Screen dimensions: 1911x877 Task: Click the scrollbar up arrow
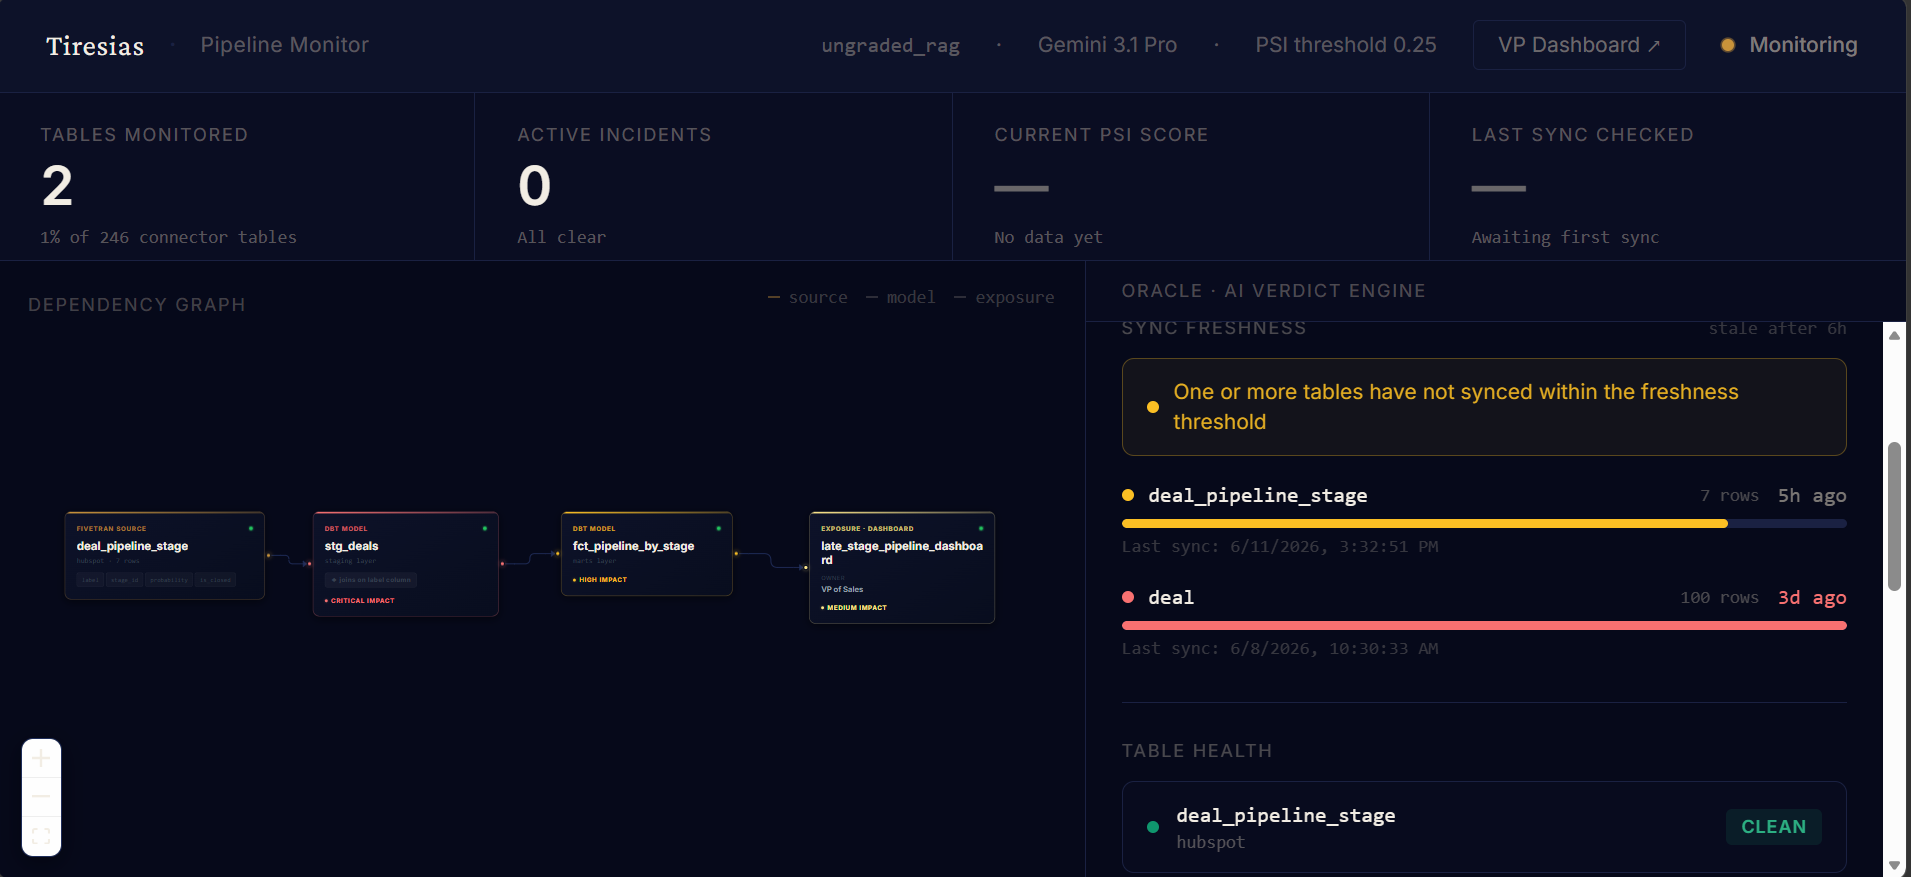[1894, 335]
